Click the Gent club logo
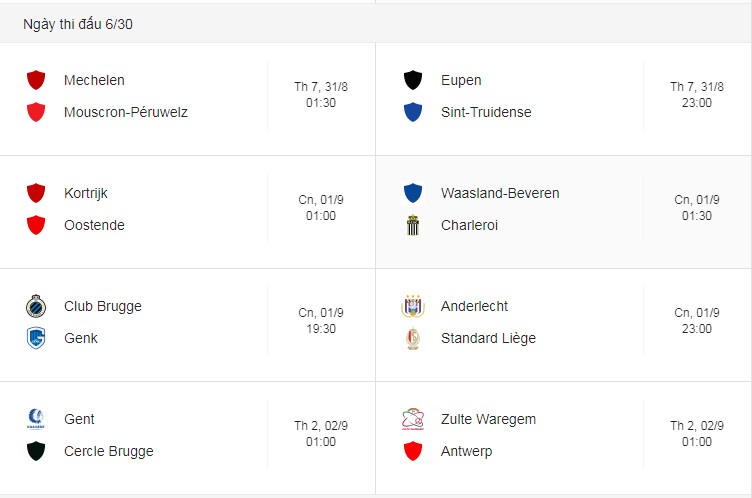The image size is (752, 498). tap(36, 419)
